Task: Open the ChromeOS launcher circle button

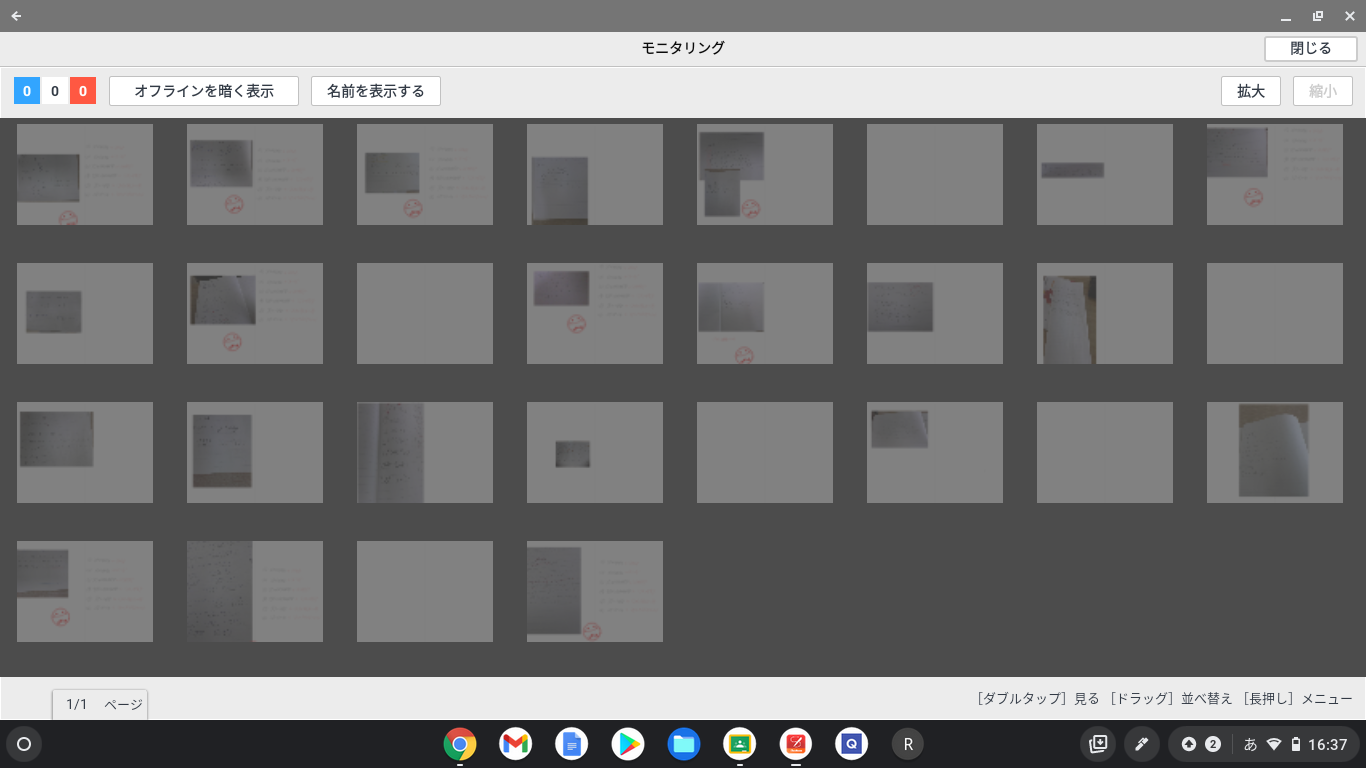Action: (24, 744)
